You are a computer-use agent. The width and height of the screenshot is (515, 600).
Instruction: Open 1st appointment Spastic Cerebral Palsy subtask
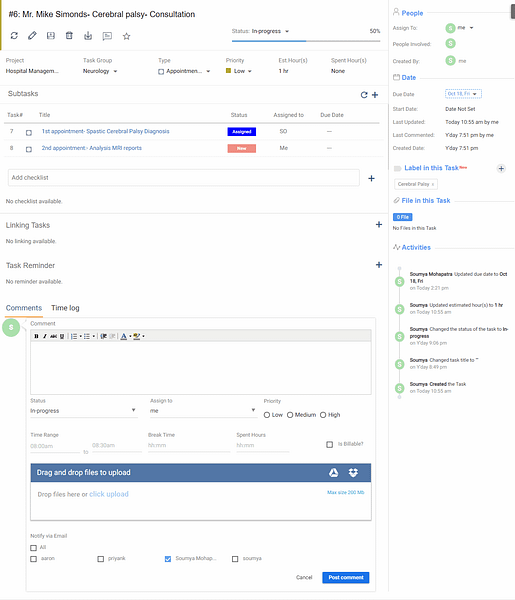[105, 131]
